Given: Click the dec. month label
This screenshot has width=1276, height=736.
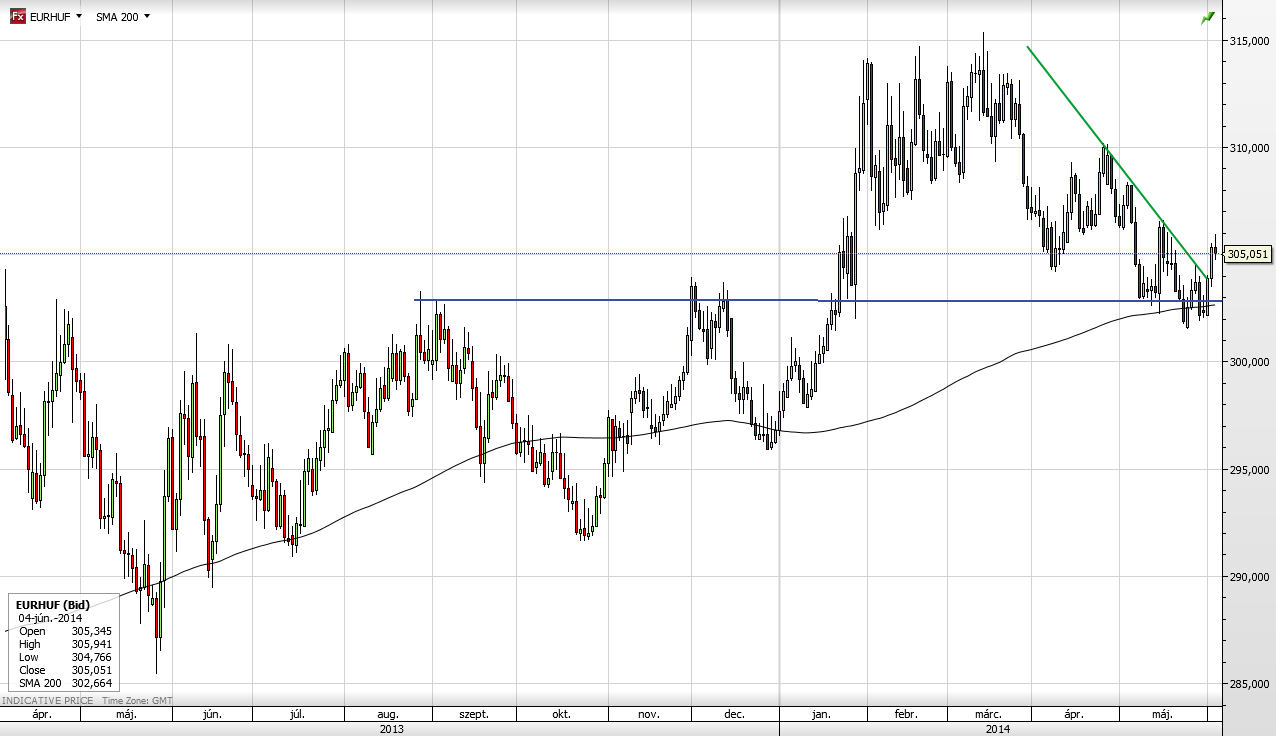Looking at the screenshot, I should 734,715.
